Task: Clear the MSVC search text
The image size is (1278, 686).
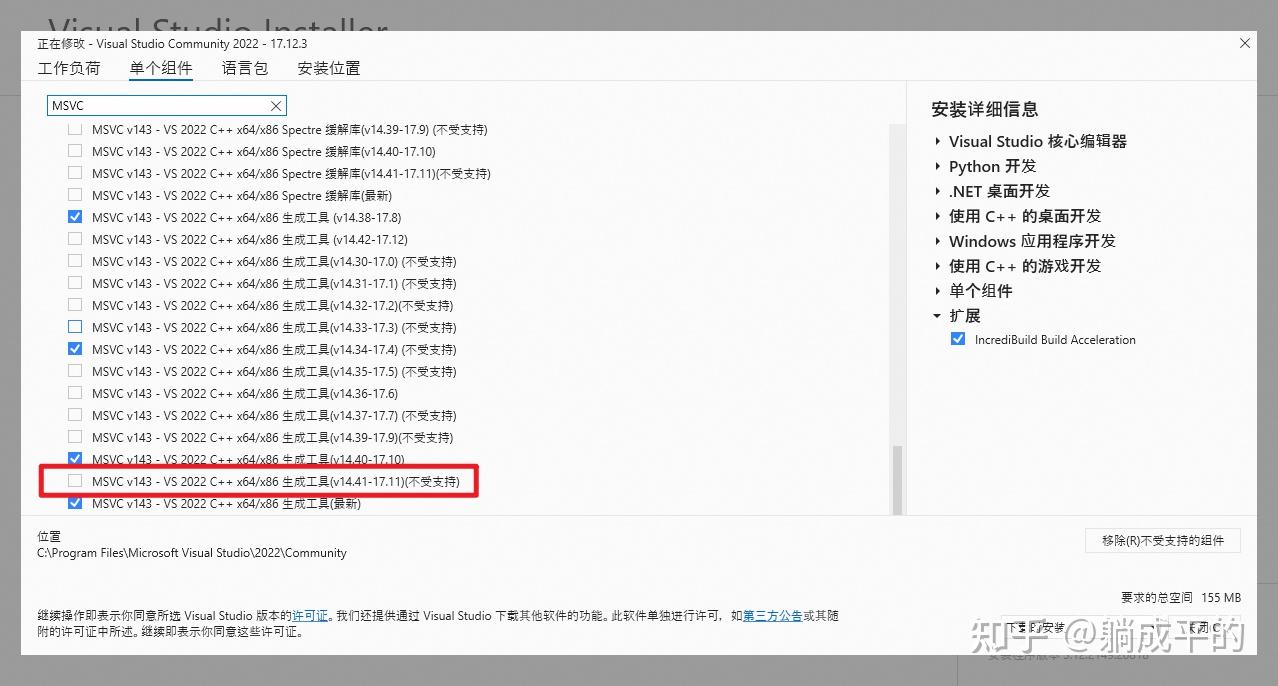Action: coord(276,105)
